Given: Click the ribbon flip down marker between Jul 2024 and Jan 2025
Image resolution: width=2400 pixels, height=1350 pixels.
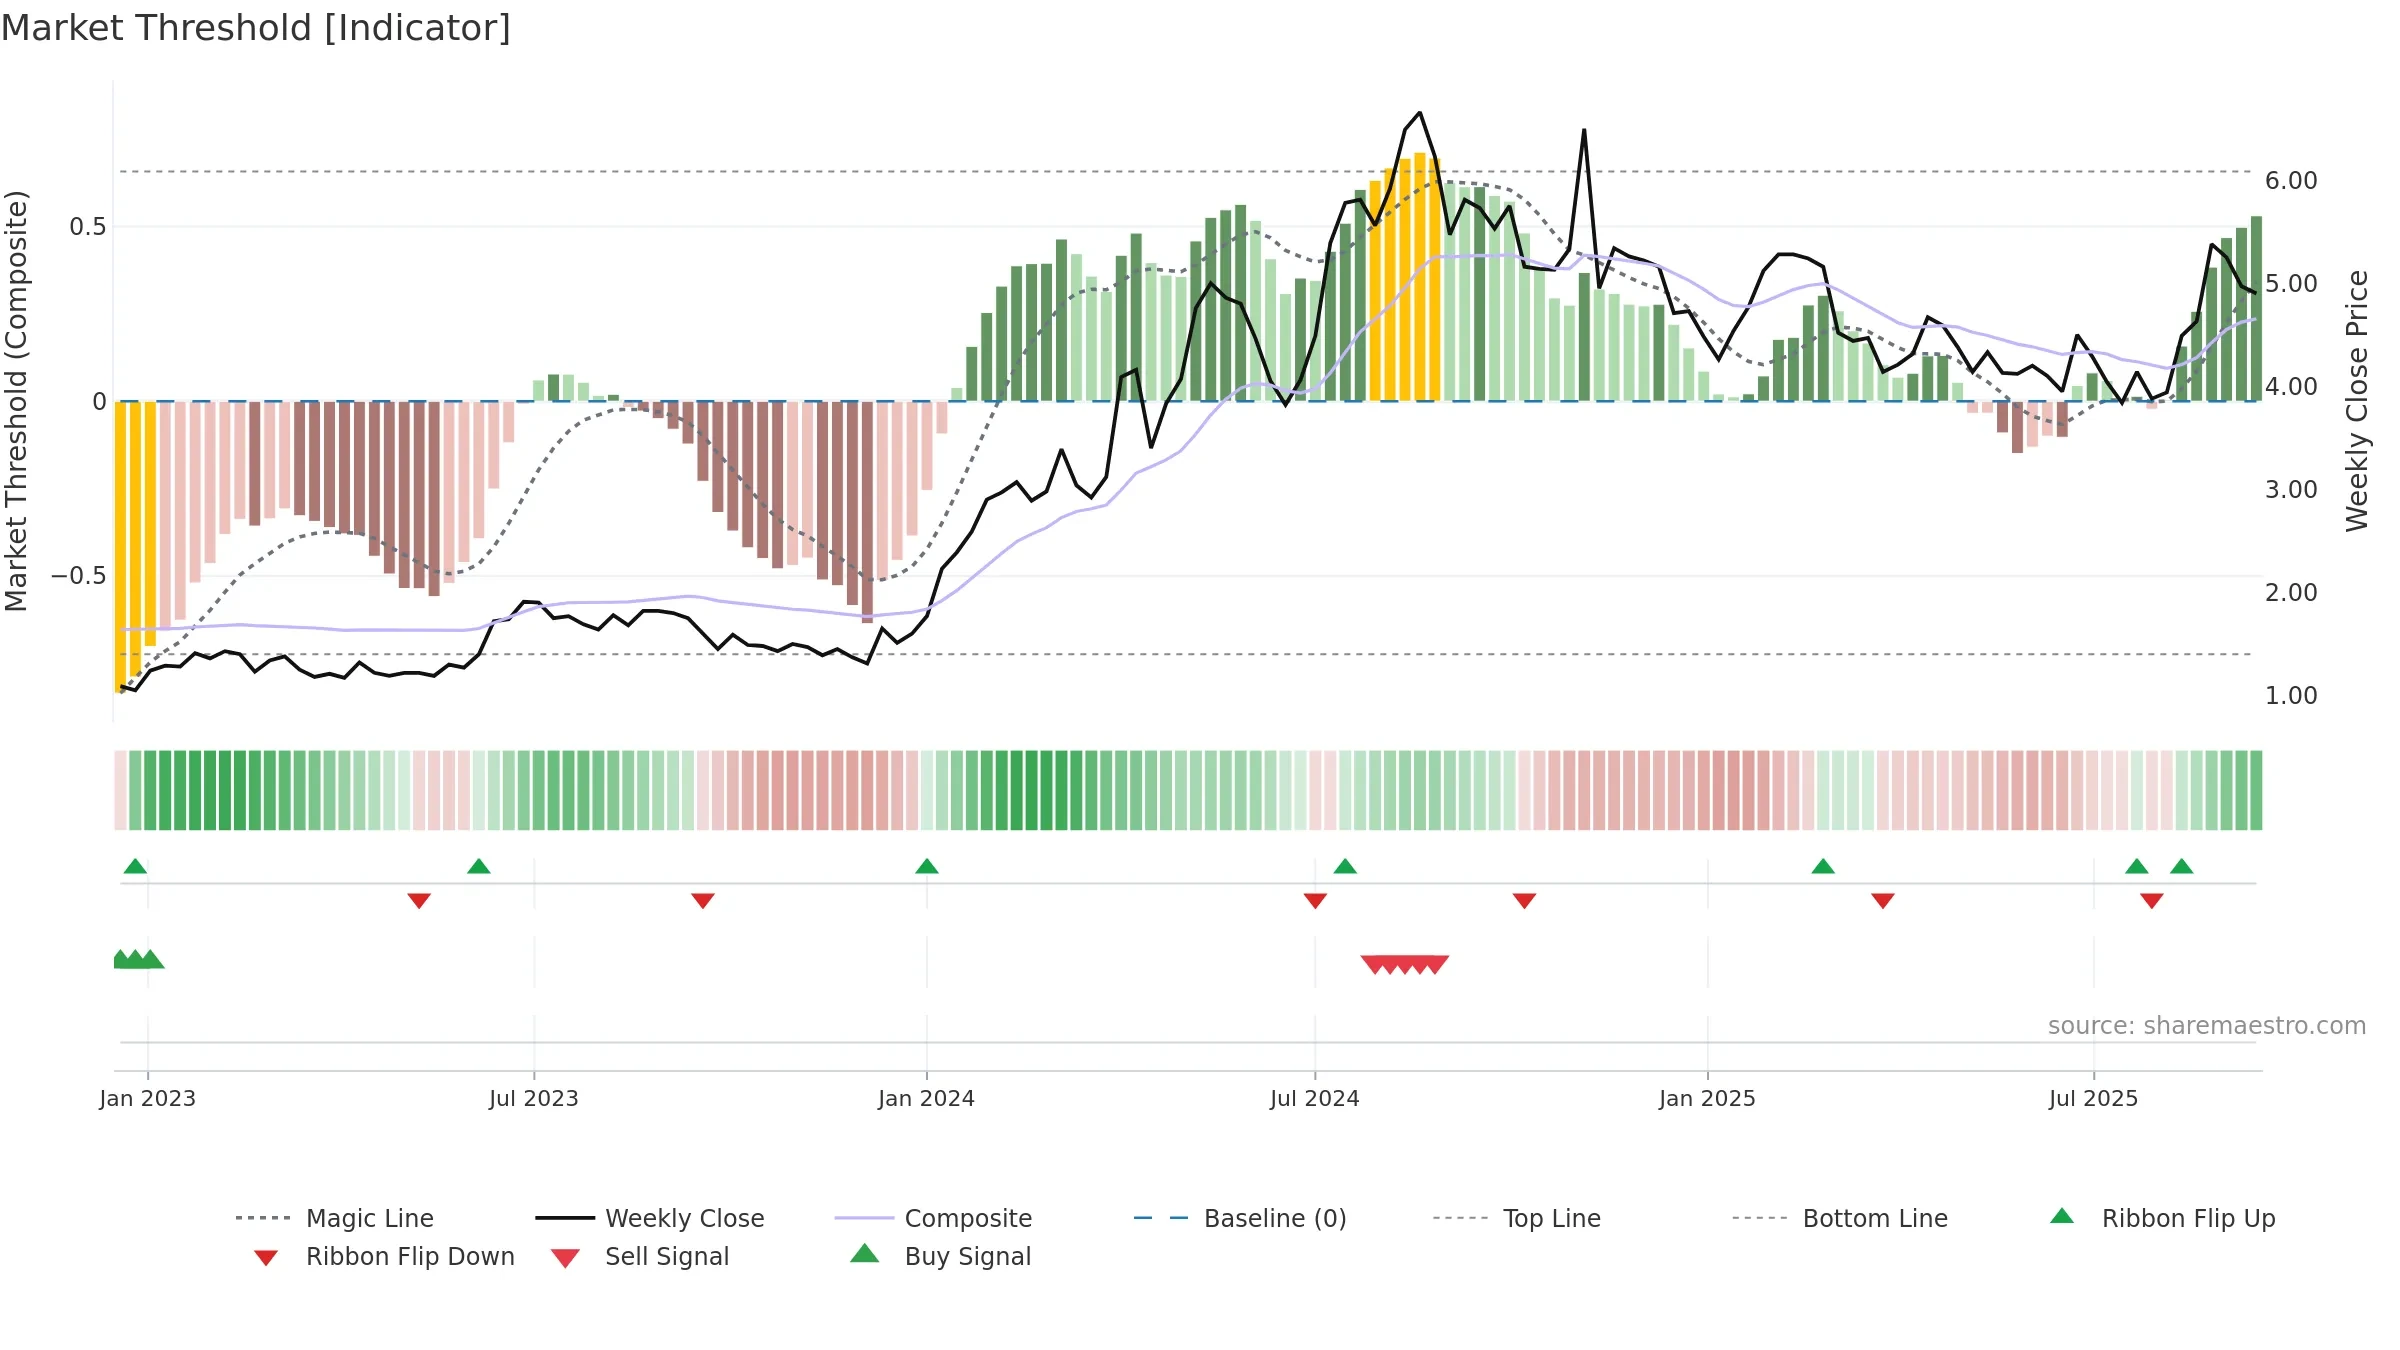Looking at the screenshot, I should point(1524,901).
